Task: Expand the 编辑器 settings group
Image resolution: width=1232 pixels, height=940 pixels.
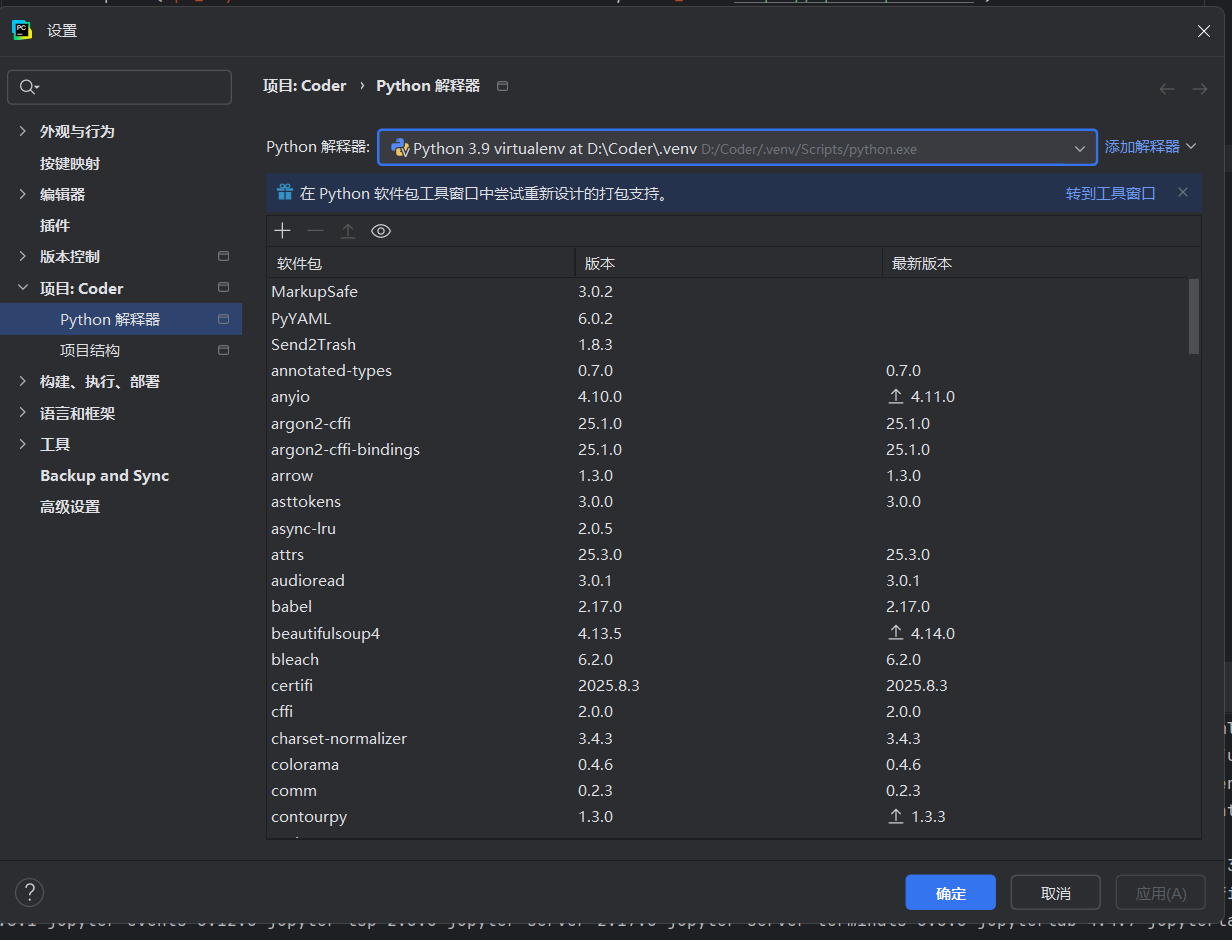Action: pos(23,194)
